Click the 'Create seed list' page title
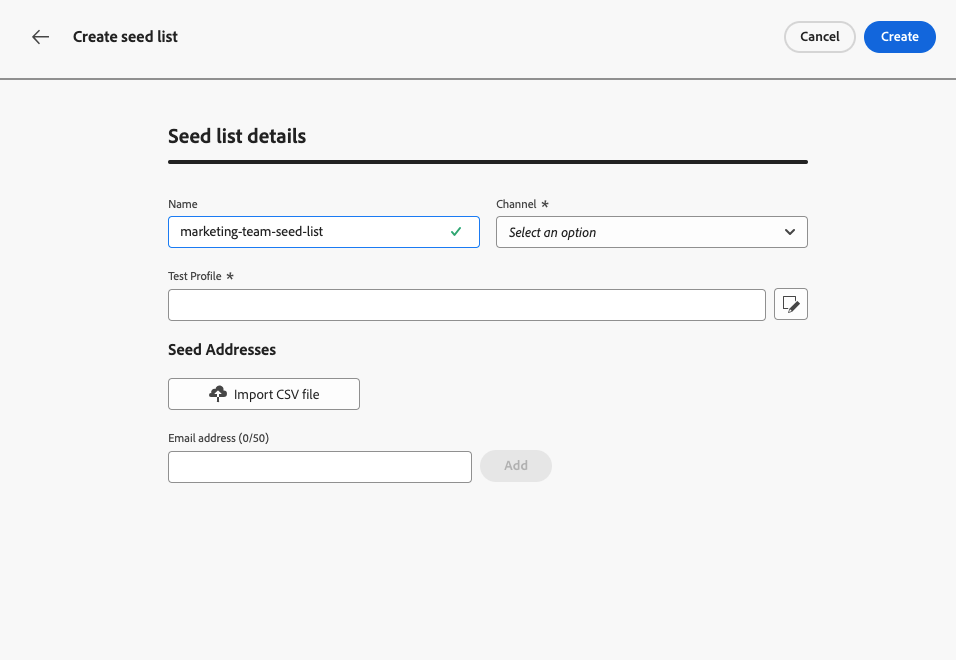956x660 pixels. [125, 37]
